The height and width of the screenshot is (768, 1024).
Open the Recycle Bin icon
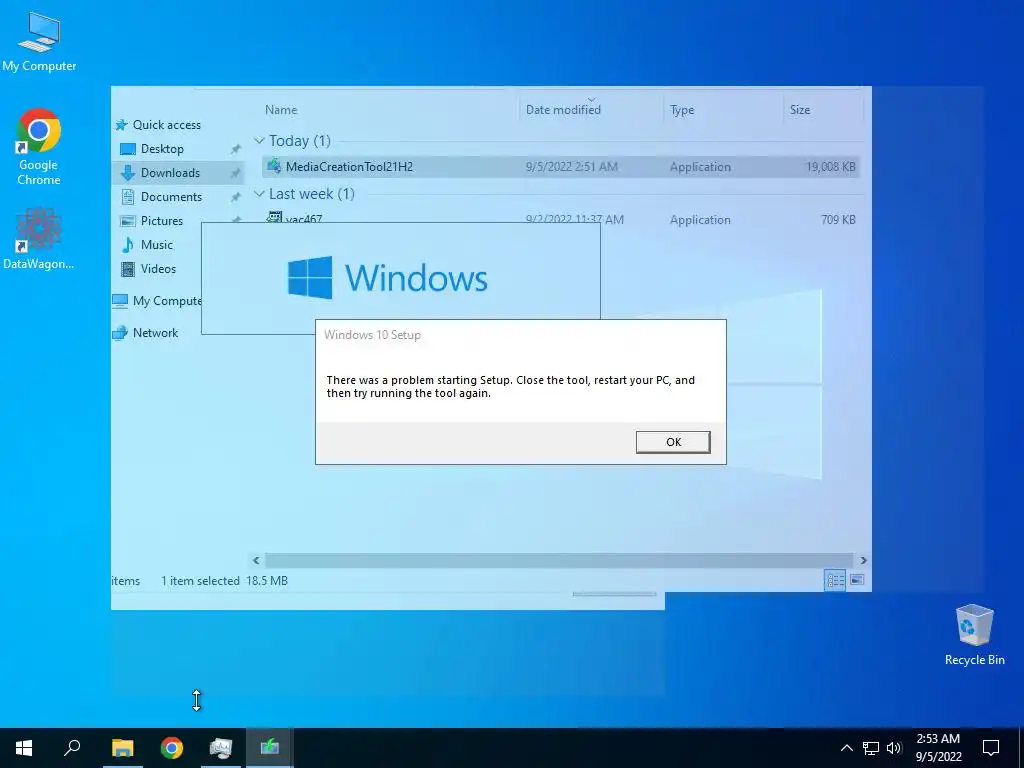tap(974, 635)
